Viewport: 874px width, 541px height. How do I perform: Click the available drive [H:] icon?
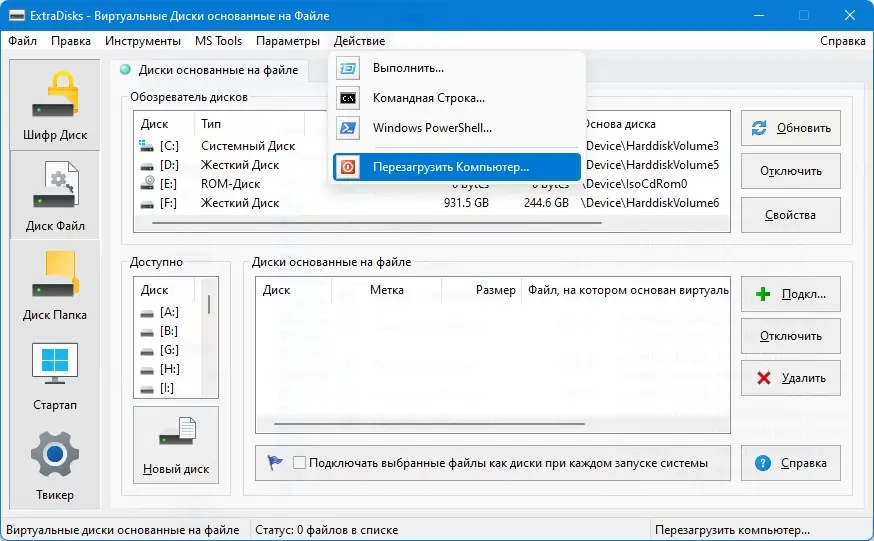point(147,370)
